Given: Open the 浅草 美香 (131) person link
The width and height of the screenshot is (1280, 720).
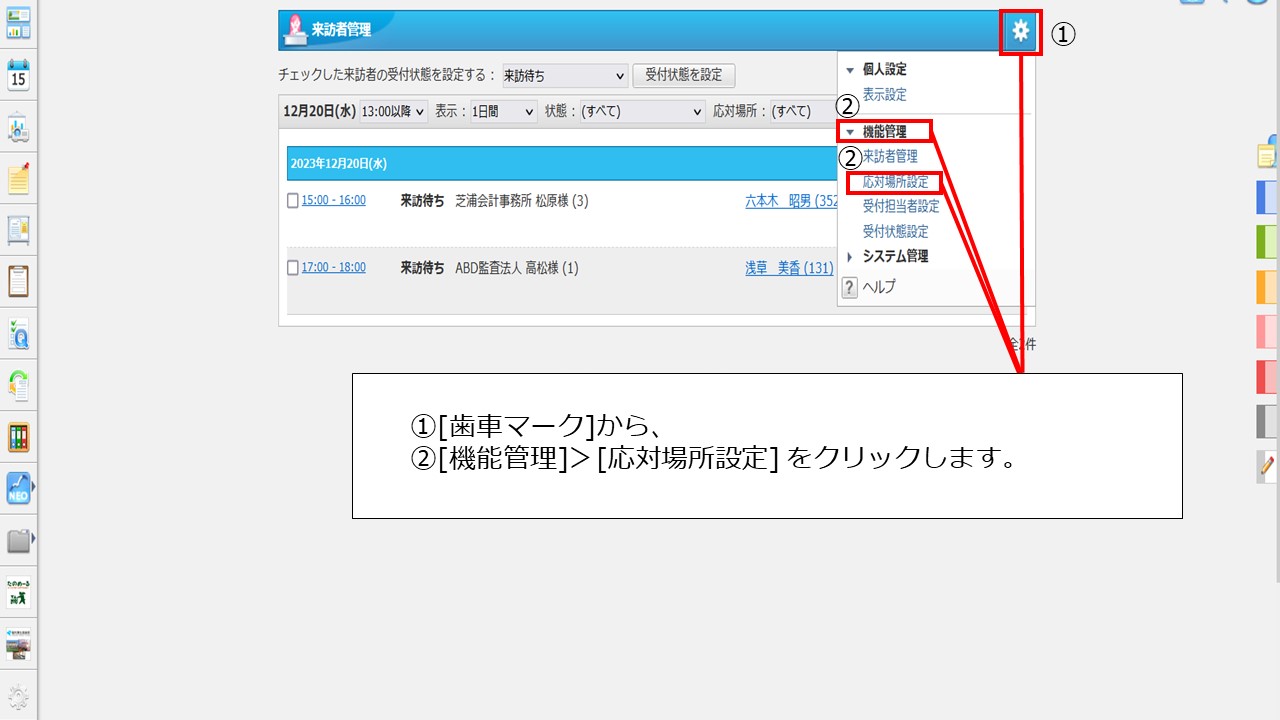Looking at the screenshot, I should pos(789,268).
